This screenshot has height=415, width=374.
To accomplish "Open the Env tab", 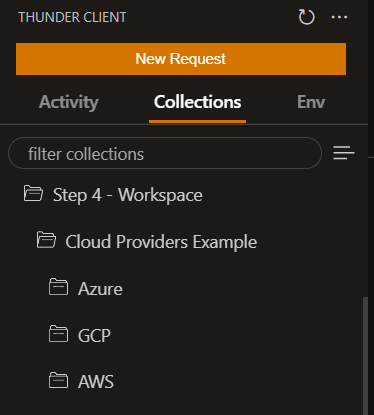I will (311, 102).
